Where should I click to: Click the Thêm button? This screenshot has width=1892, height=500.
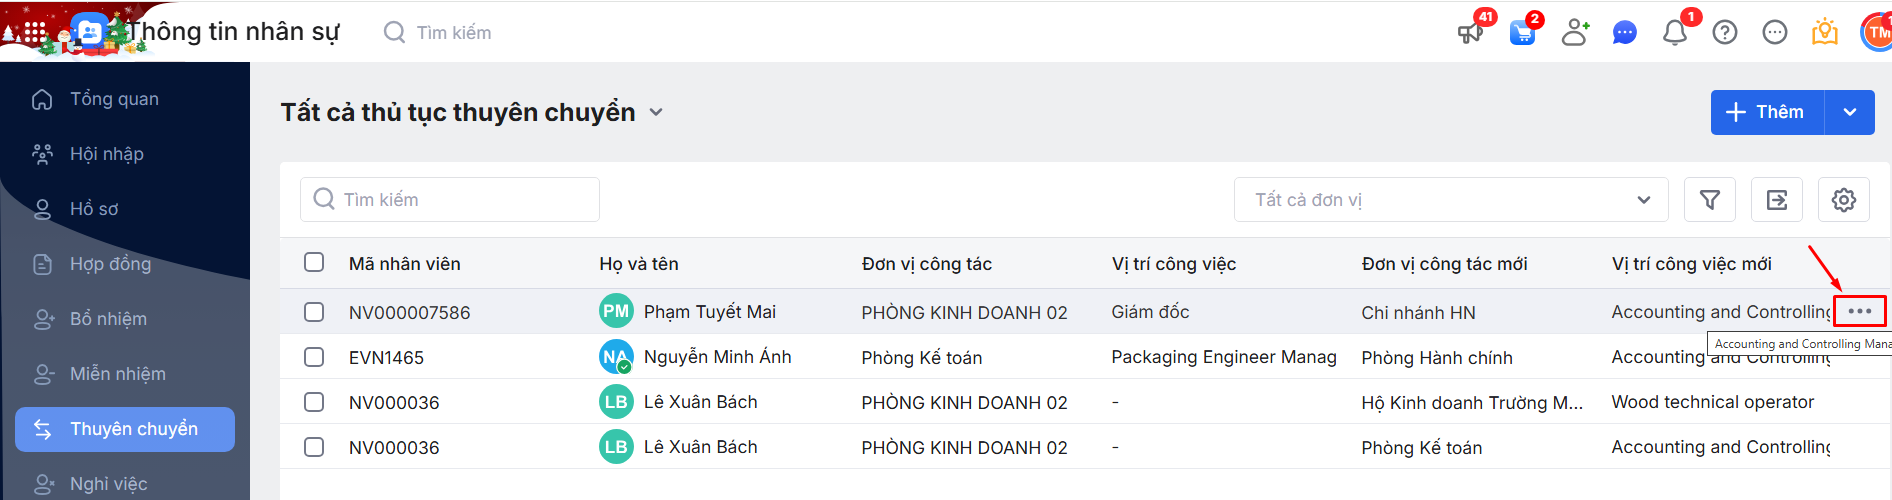pos(1767,112)
